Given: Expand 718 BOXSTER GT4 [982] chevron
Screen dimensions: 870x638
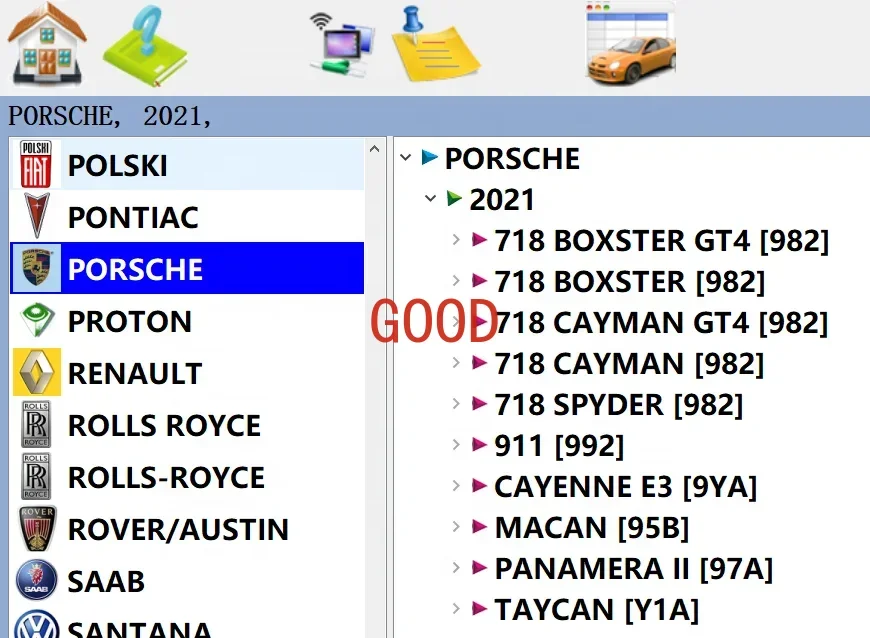Looking at the screenshot, I should tap(456, 240).
